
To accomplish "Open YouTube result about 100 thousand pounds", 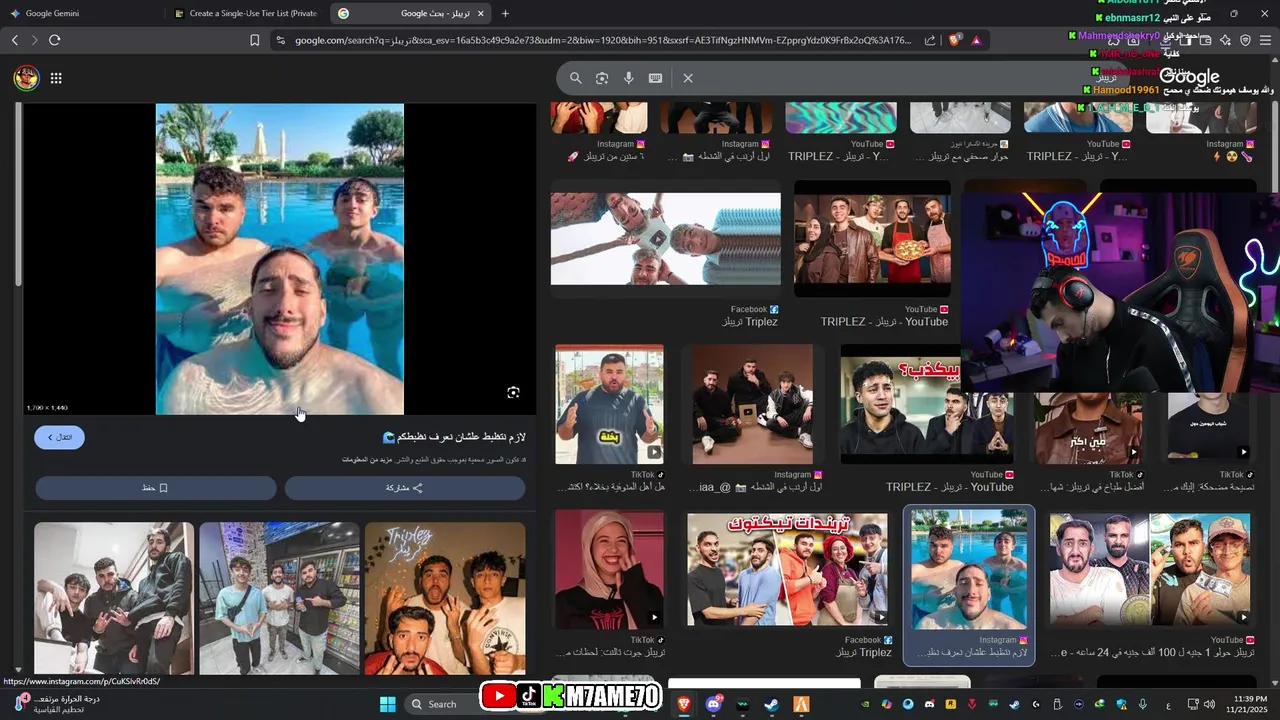I will click(x=1150, y=569).
